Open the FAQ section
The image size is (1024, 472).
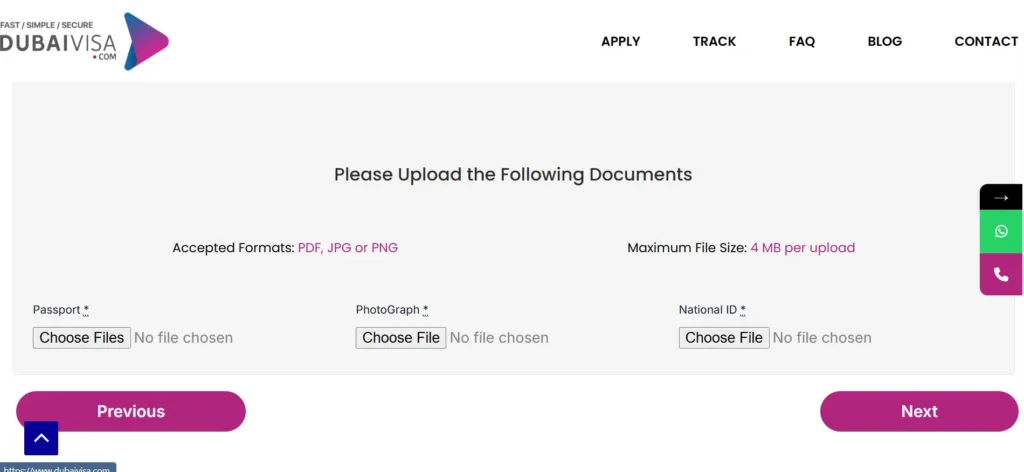click(802, 42)
